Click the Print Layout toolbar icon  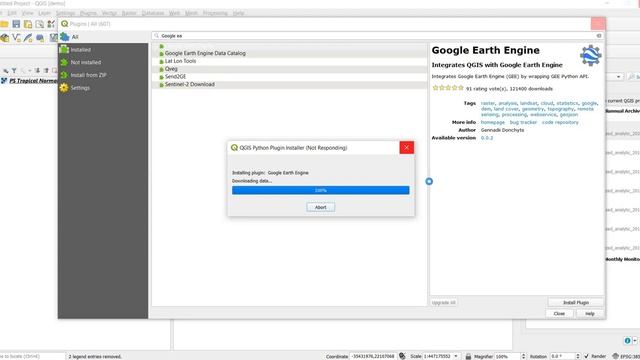pos(40,24)
